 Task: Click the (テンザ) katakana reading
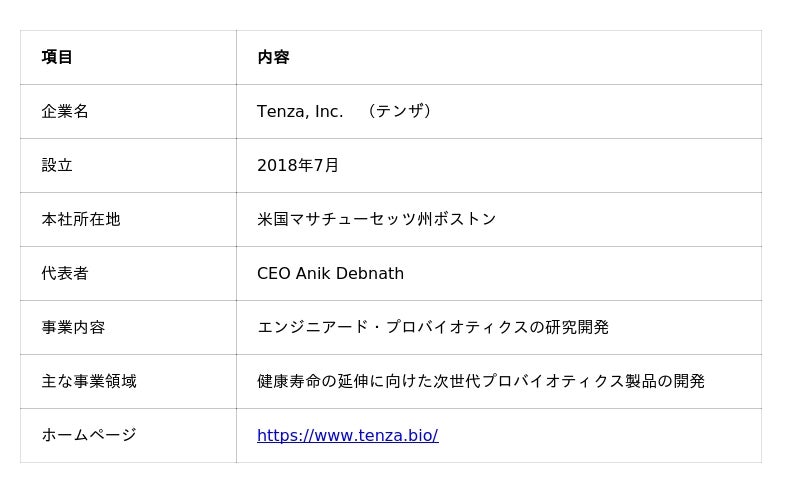click(x=400, y=111)
